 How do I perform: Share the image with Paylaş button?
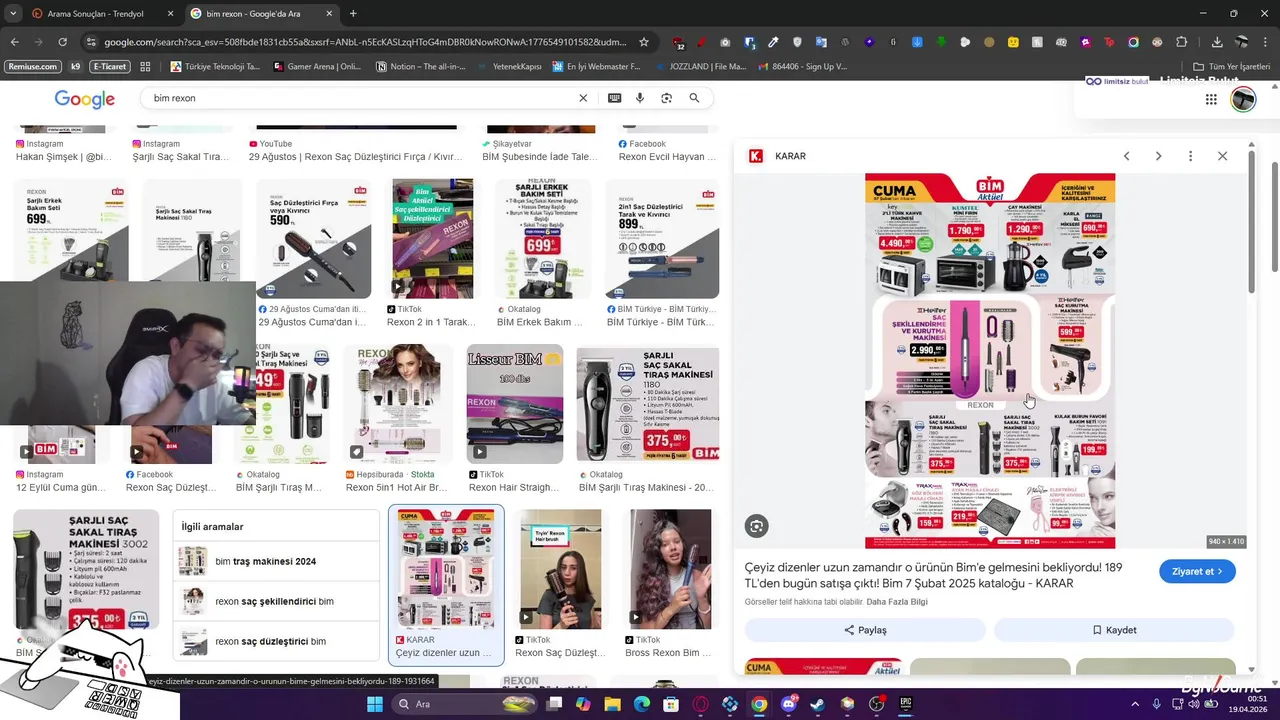pos(865,630)
